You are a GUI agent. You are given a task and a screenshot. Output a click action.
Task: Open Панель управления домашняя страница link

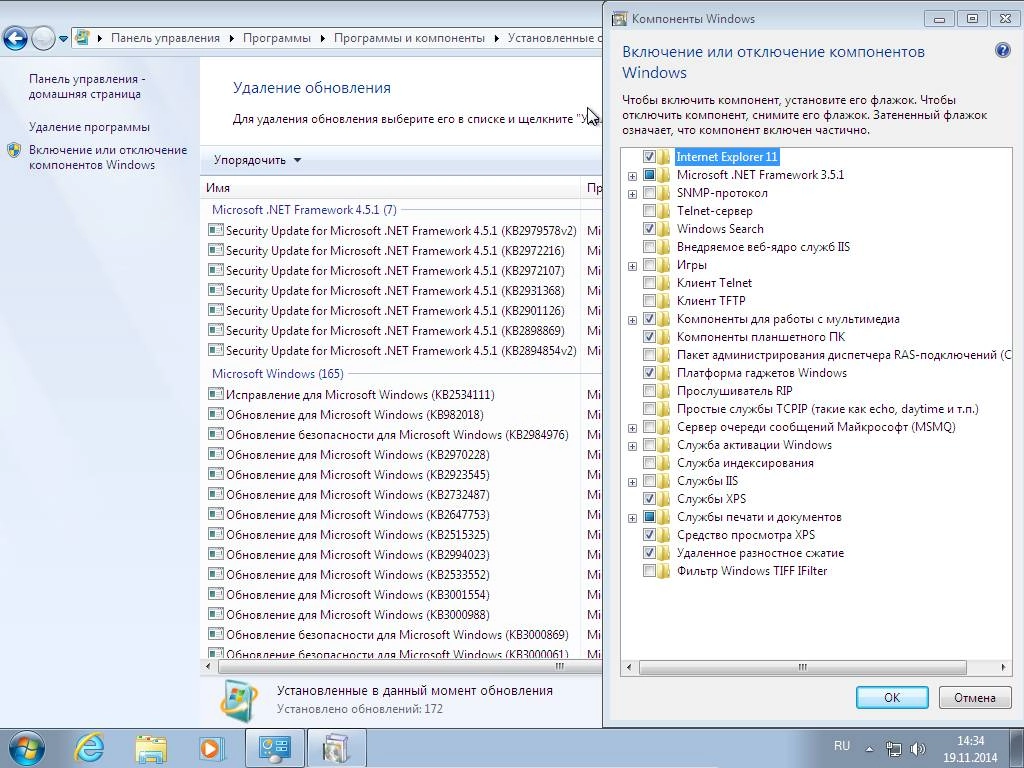click(85, 86)
